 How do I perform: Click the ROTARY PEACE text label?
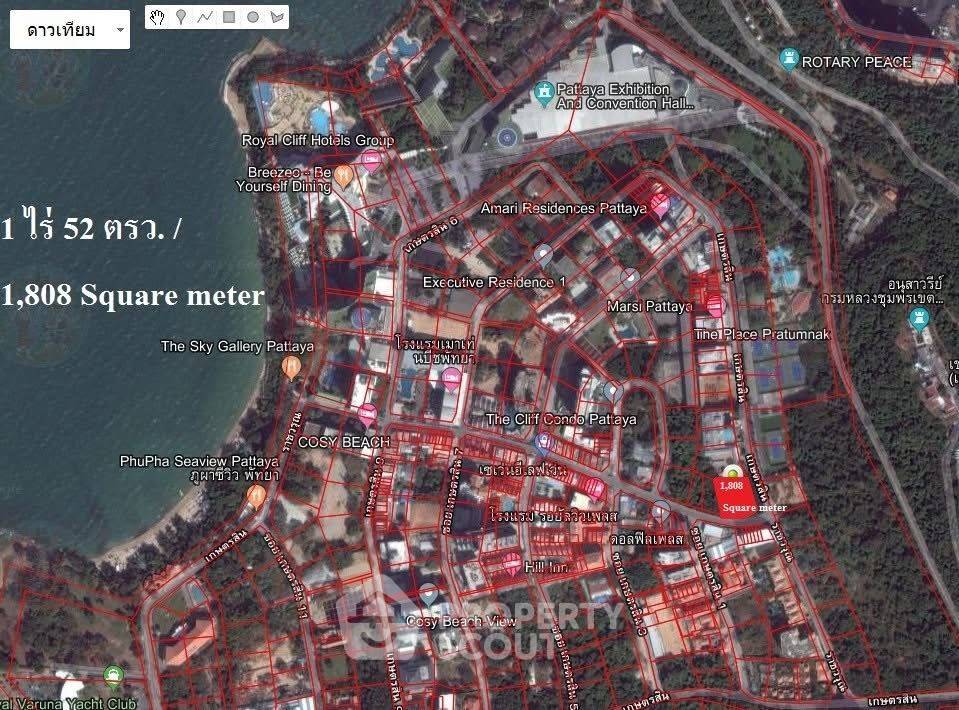click(856, 62)
